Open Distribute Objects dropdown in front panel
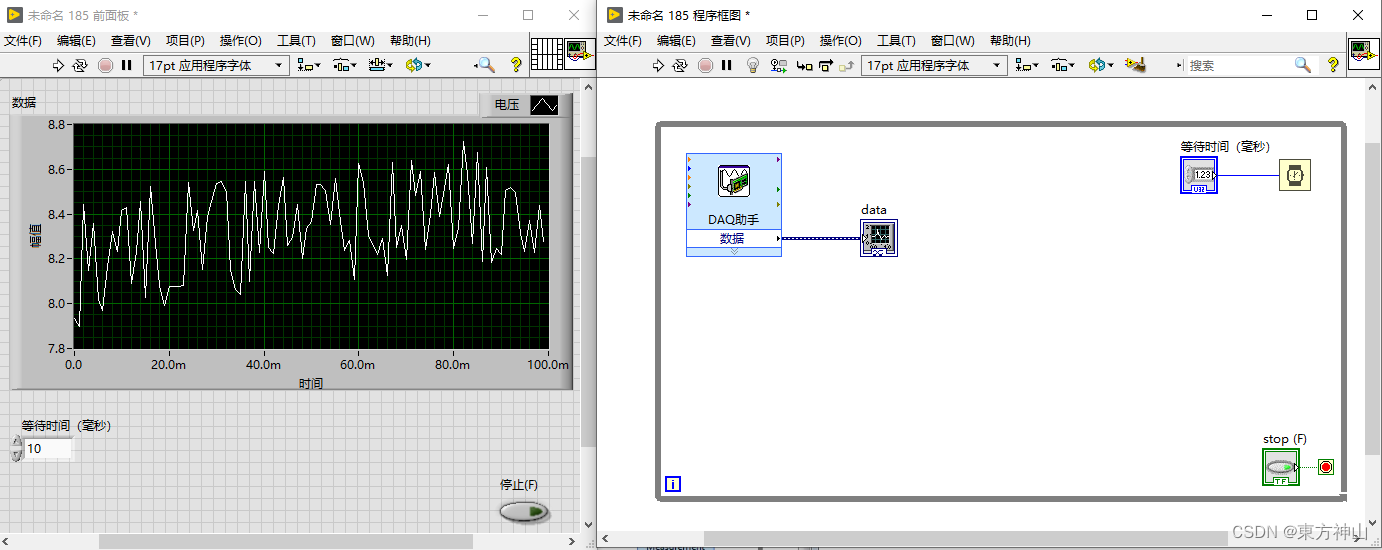The width and height of the screenshot is (1382, 550). [x=345, y=65]
